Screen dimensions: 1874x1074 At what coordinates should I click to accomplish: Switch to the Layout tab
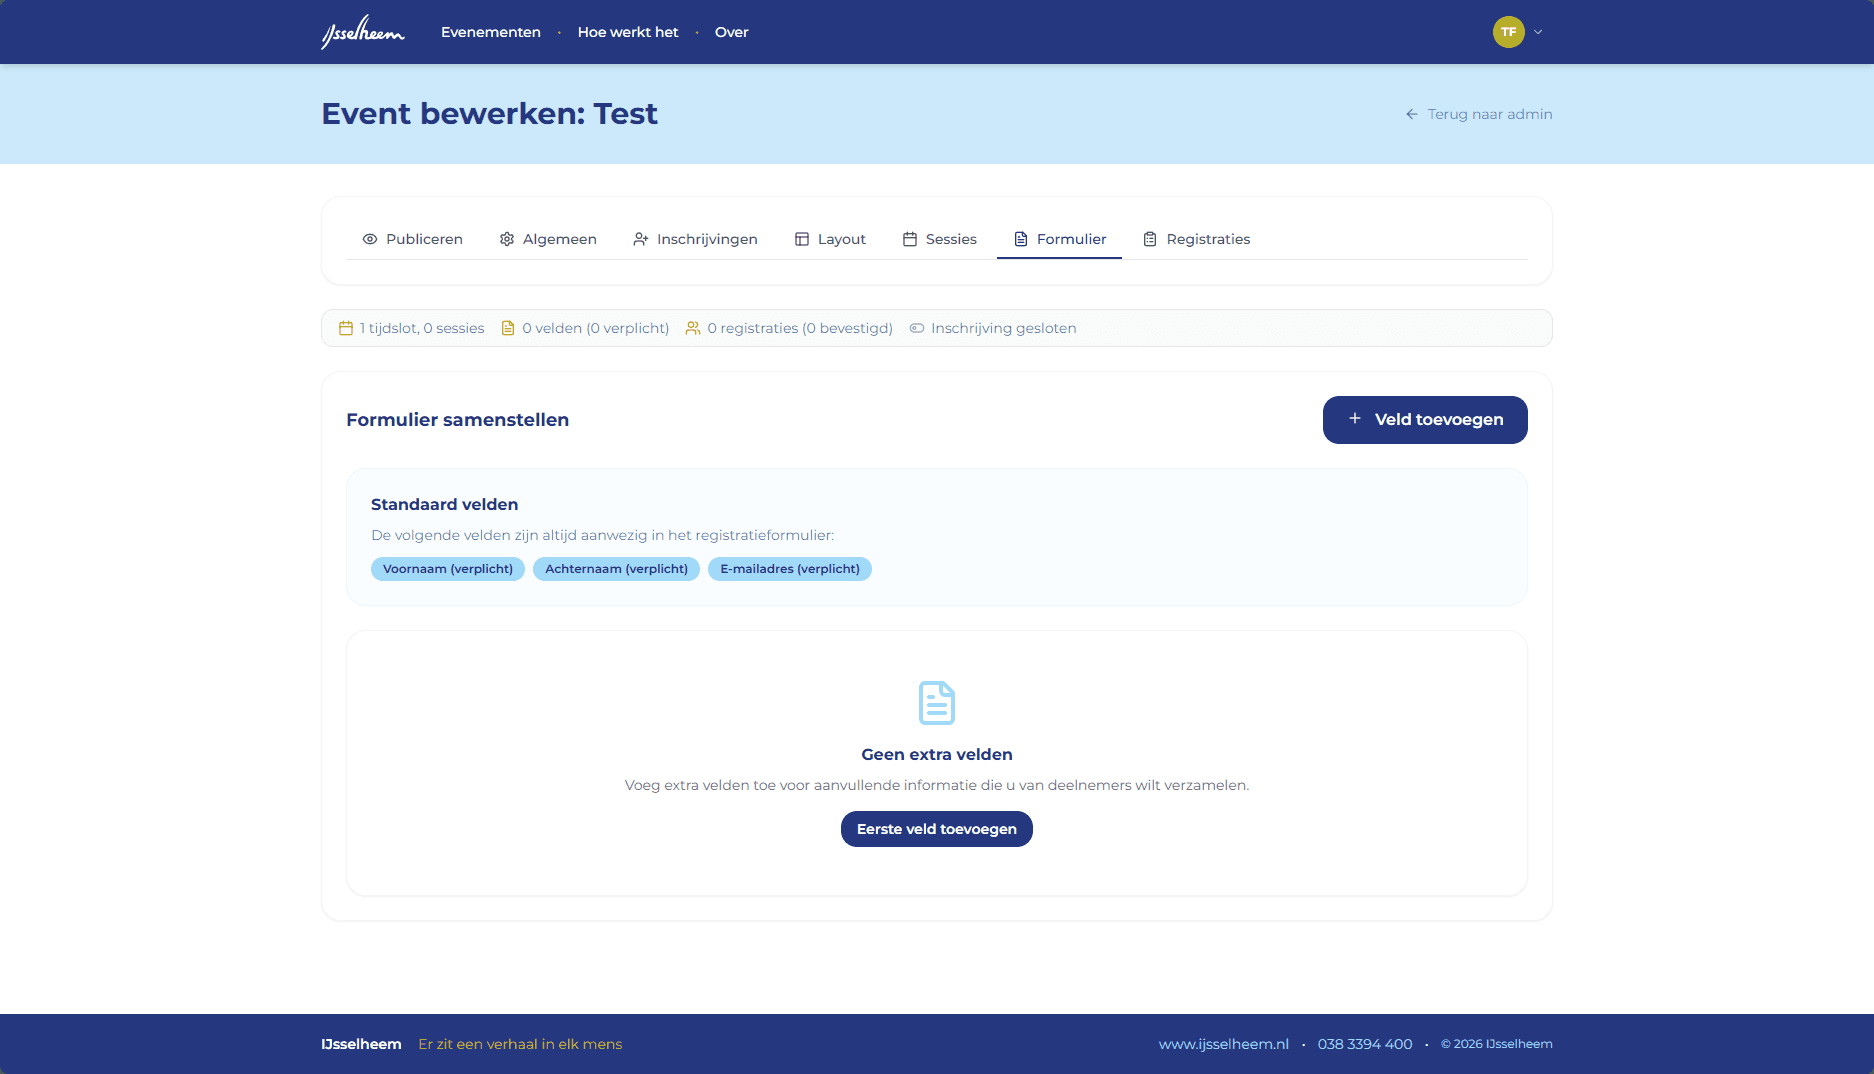point(830,239)
